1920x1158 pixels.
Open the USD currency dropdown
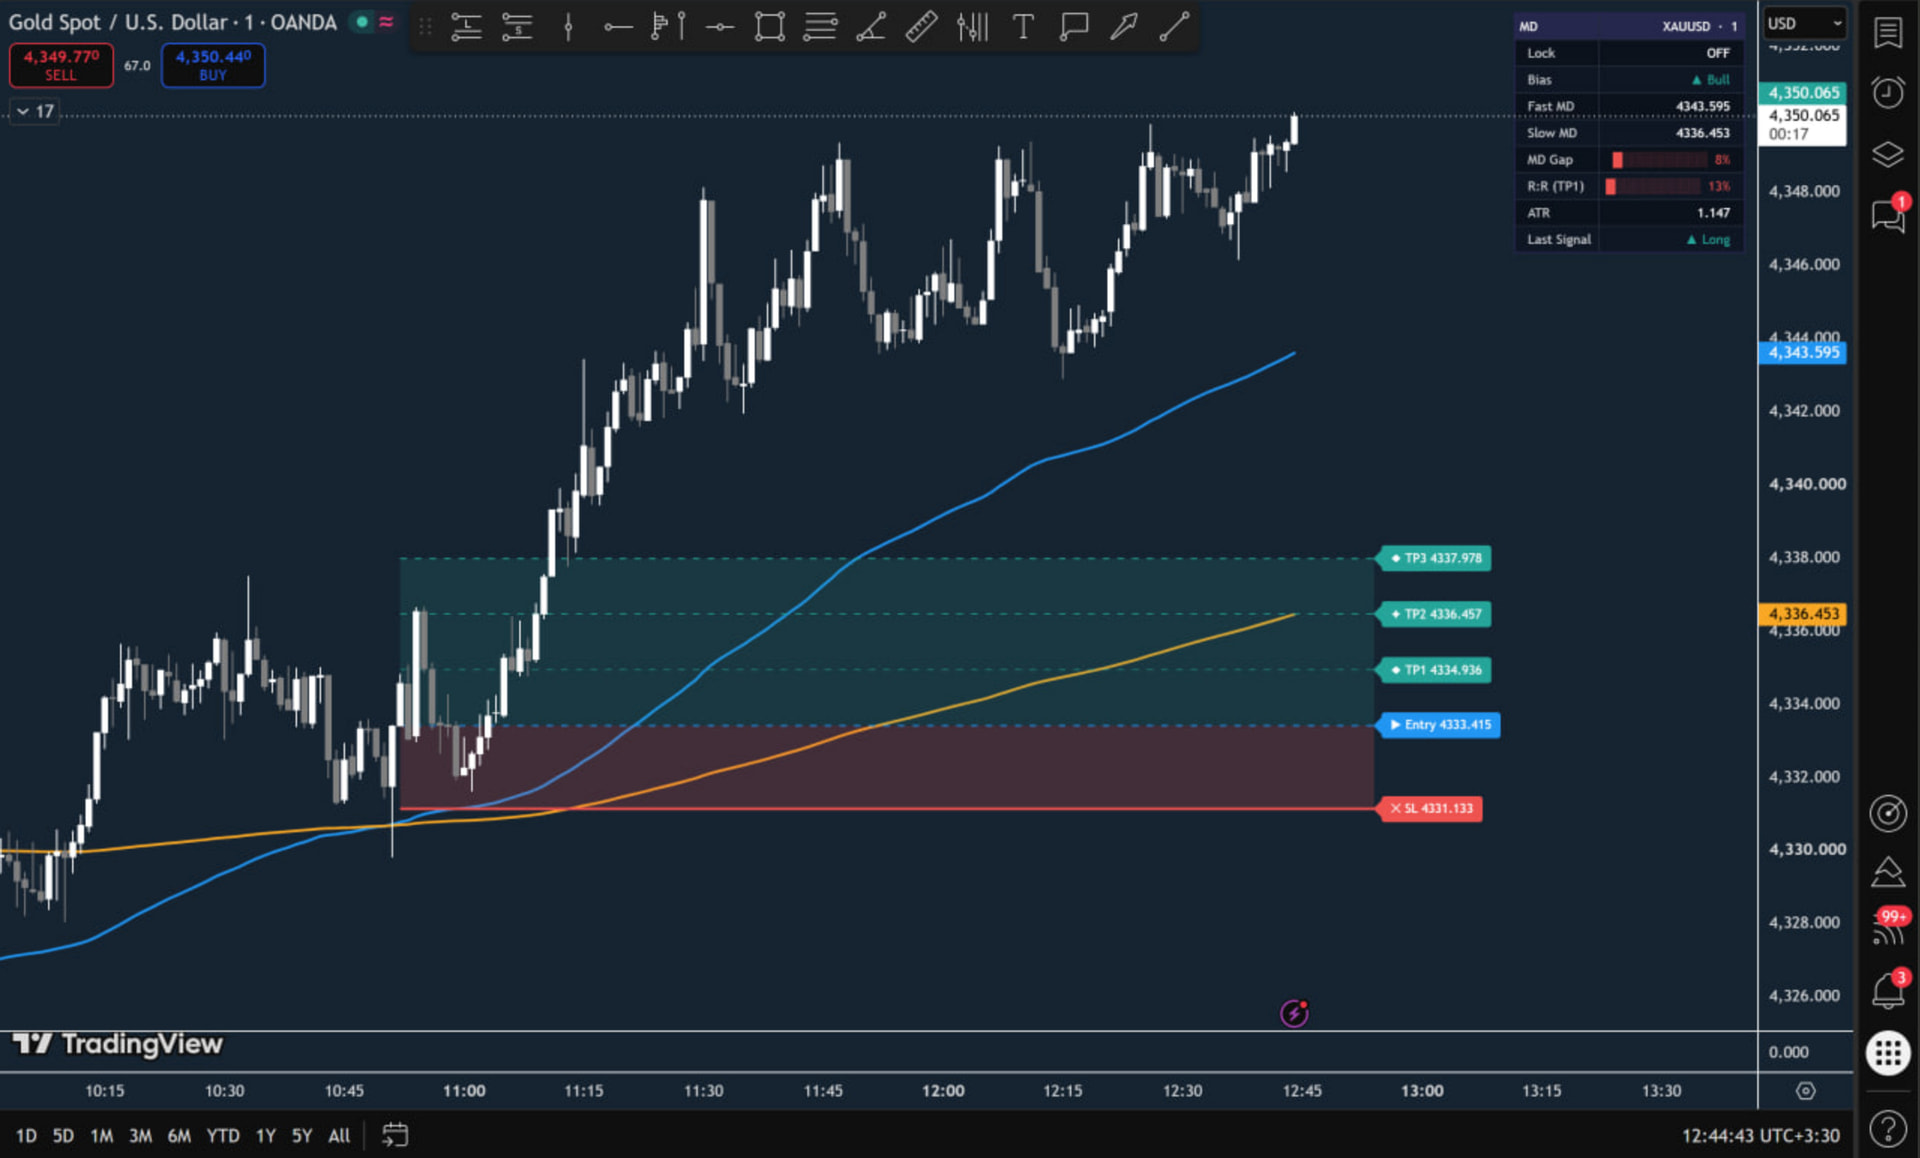coord(1804,23)
